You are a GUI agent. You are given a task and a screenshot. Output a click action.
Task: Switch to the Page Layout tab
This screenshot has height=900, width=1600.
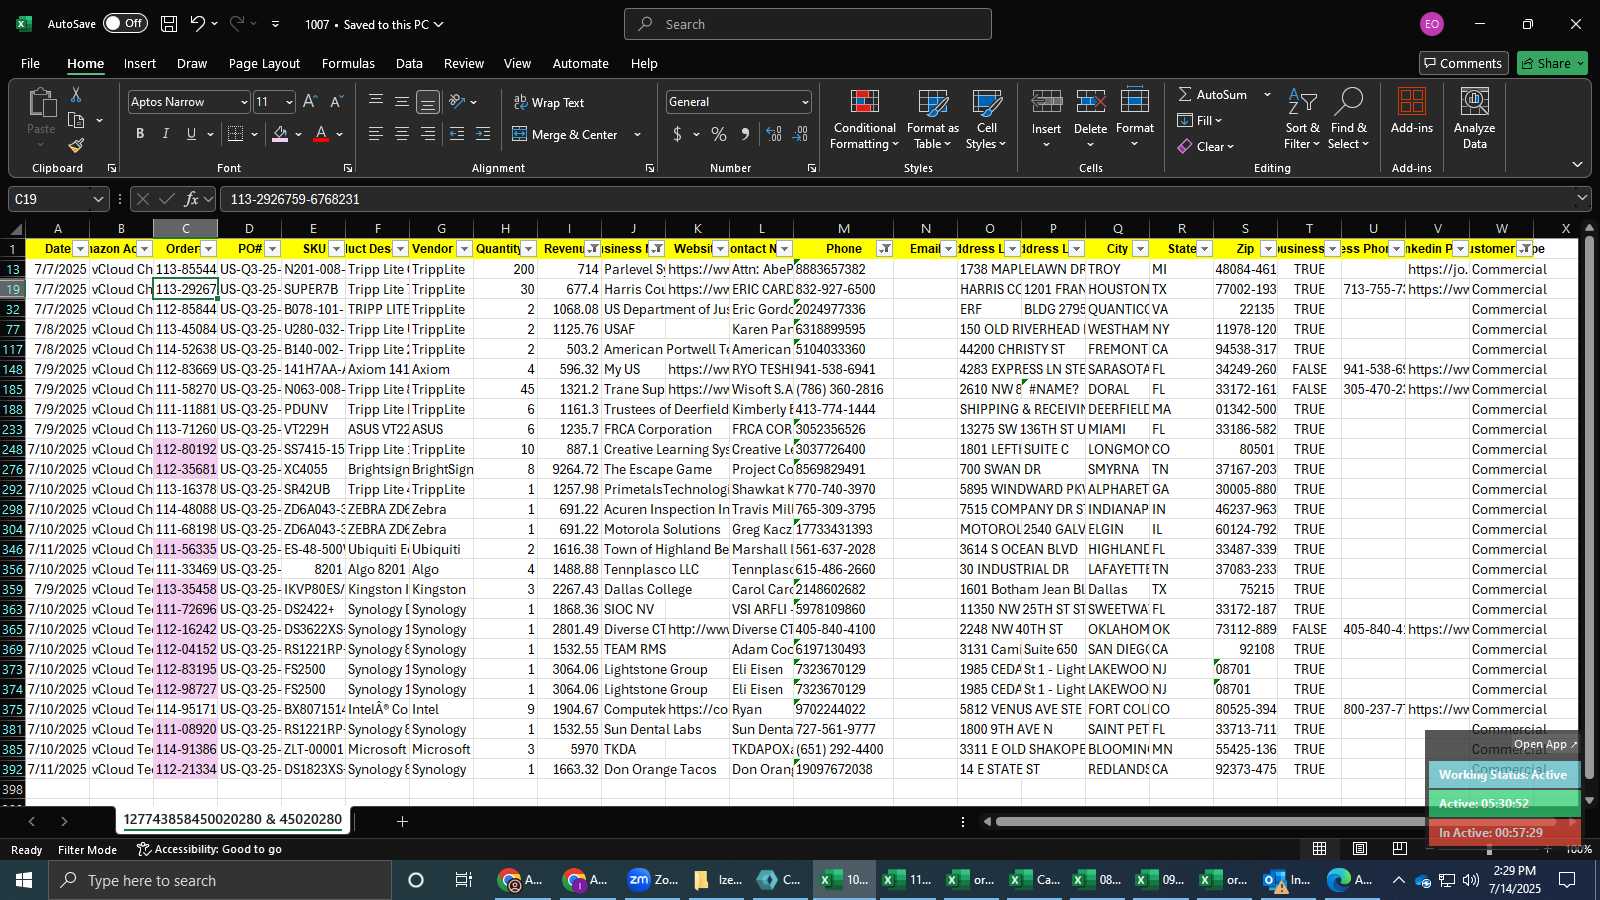pyautogui.click(x=264, y=63)
